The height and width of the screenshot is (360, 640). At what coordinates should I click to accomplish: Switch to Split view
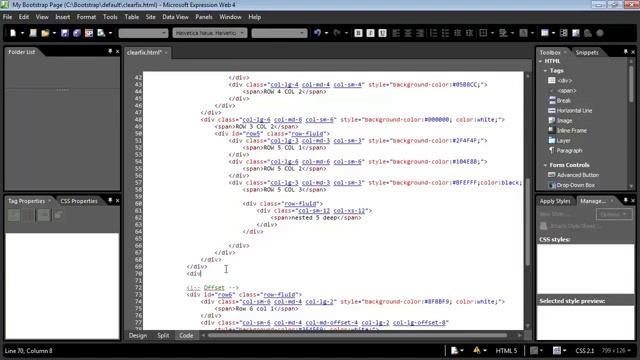[163, 336]
